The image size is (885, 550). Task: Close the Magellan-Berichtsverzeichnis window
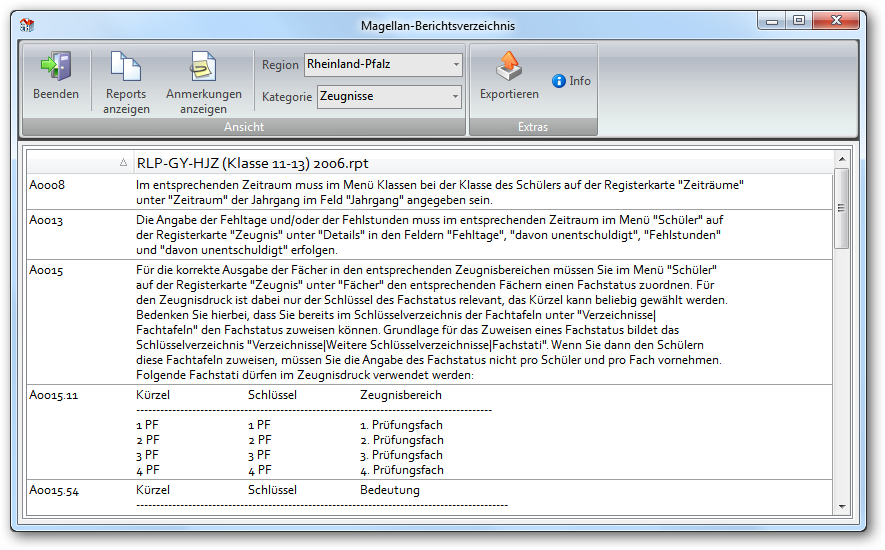click(836, 21)
